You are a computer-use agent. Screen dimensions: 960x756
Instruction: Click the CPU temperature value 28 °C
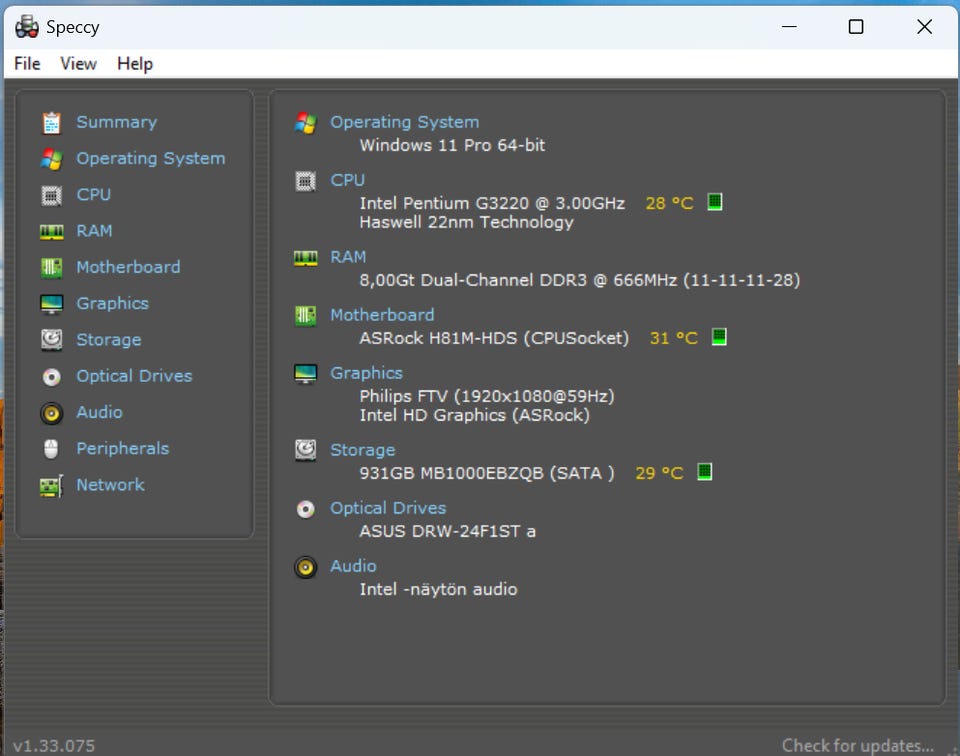tap(669, 203)
